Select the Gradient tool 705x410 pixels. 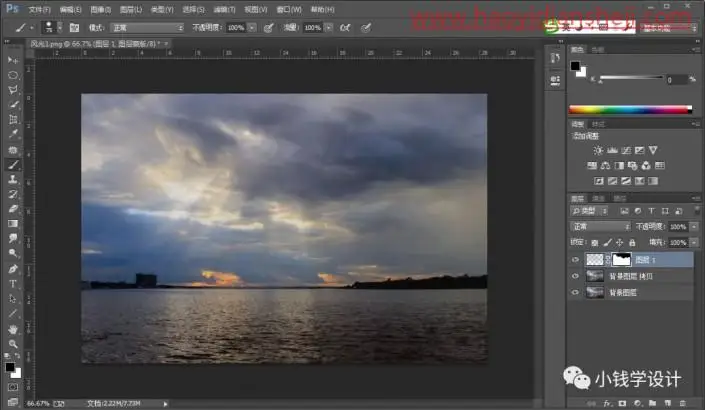pyautogui.click(x=13, y=224)
